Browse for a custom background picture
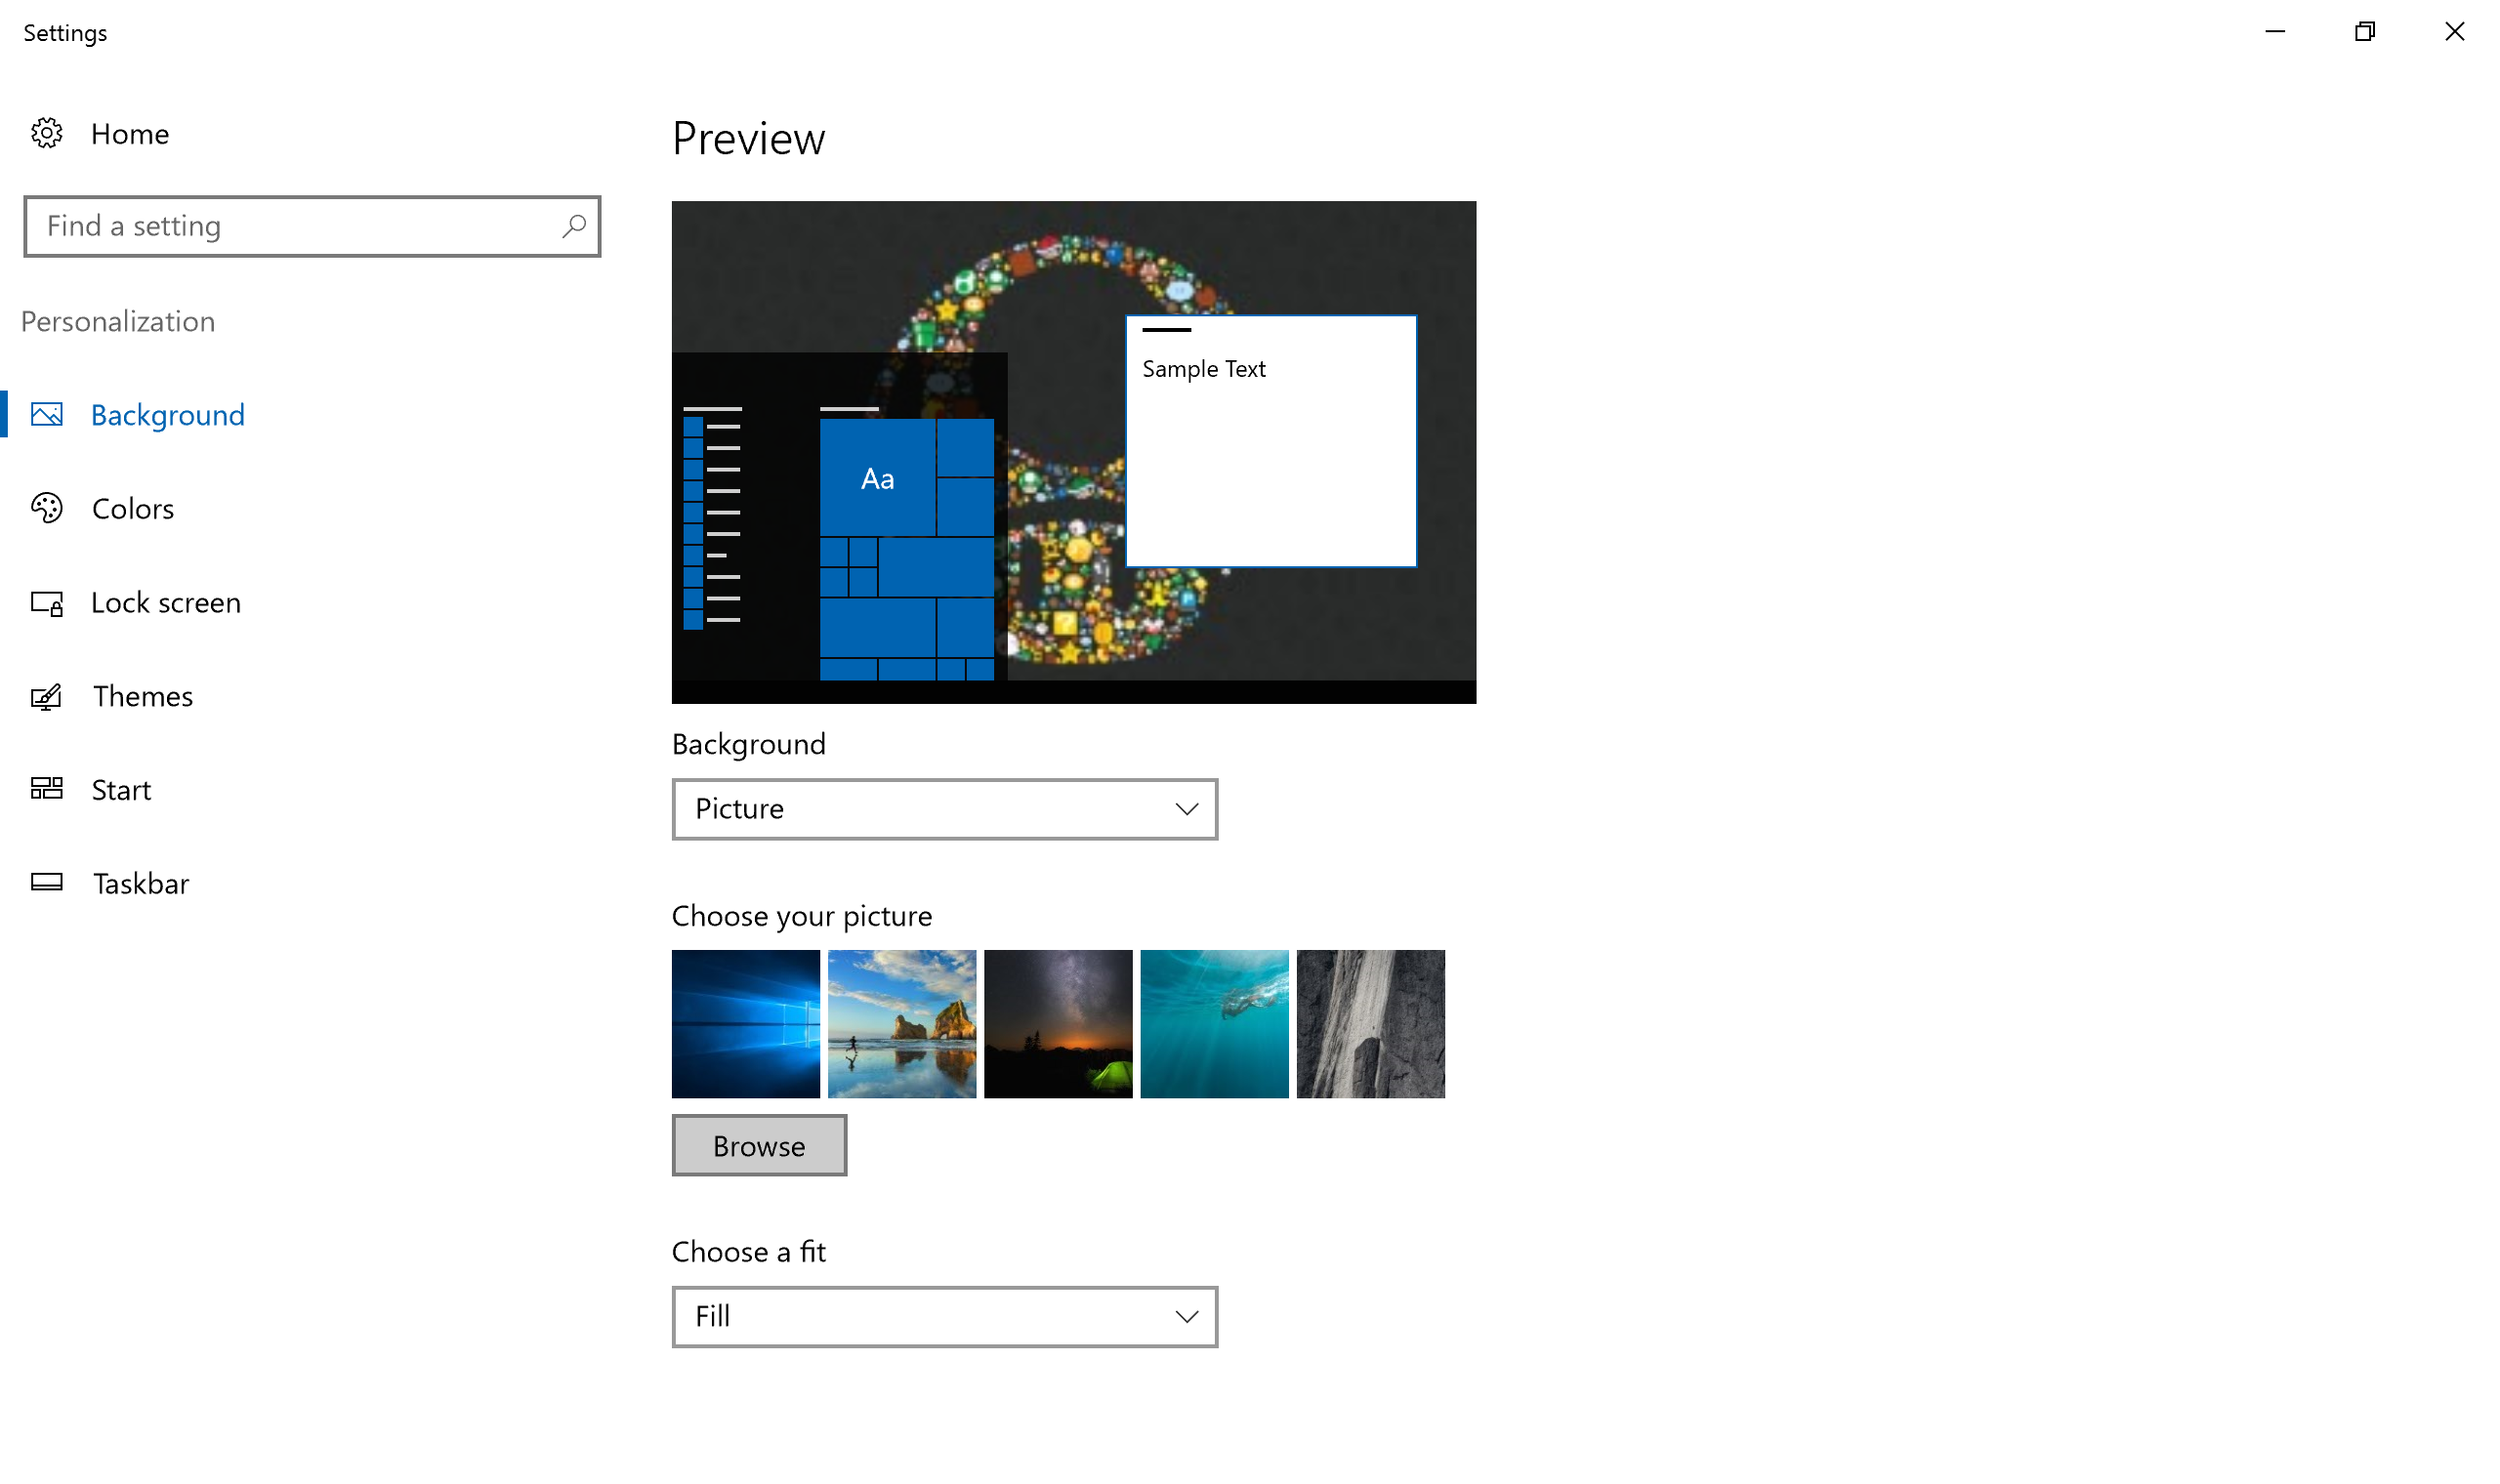This screenshot has height=1484, width=2500. (x=758, y=1145)
